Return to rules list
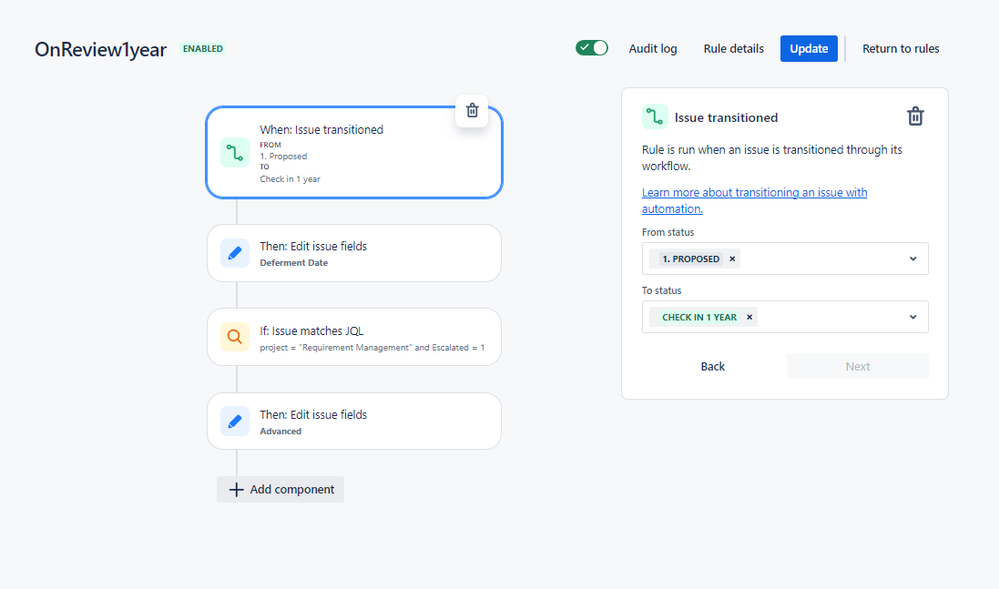999x589 pixels. coord(900,48)
